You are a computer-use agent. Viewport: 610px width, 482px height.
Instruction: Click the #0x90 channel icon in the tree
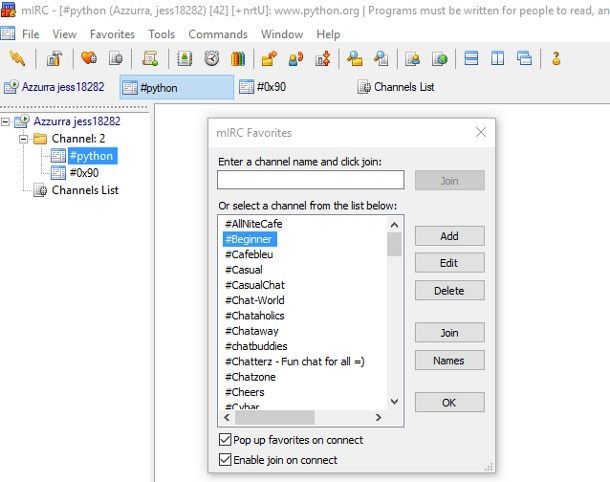(58, 173)
